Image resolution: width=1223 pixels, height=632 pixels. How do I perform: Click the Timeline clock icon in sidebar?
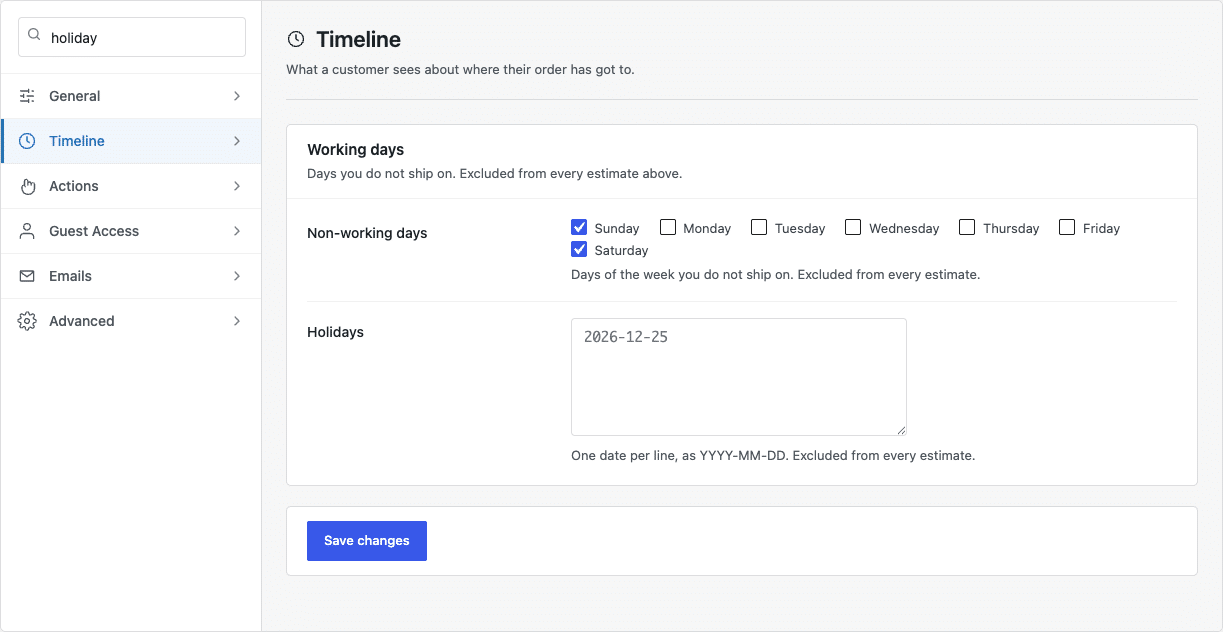[28, 141]
